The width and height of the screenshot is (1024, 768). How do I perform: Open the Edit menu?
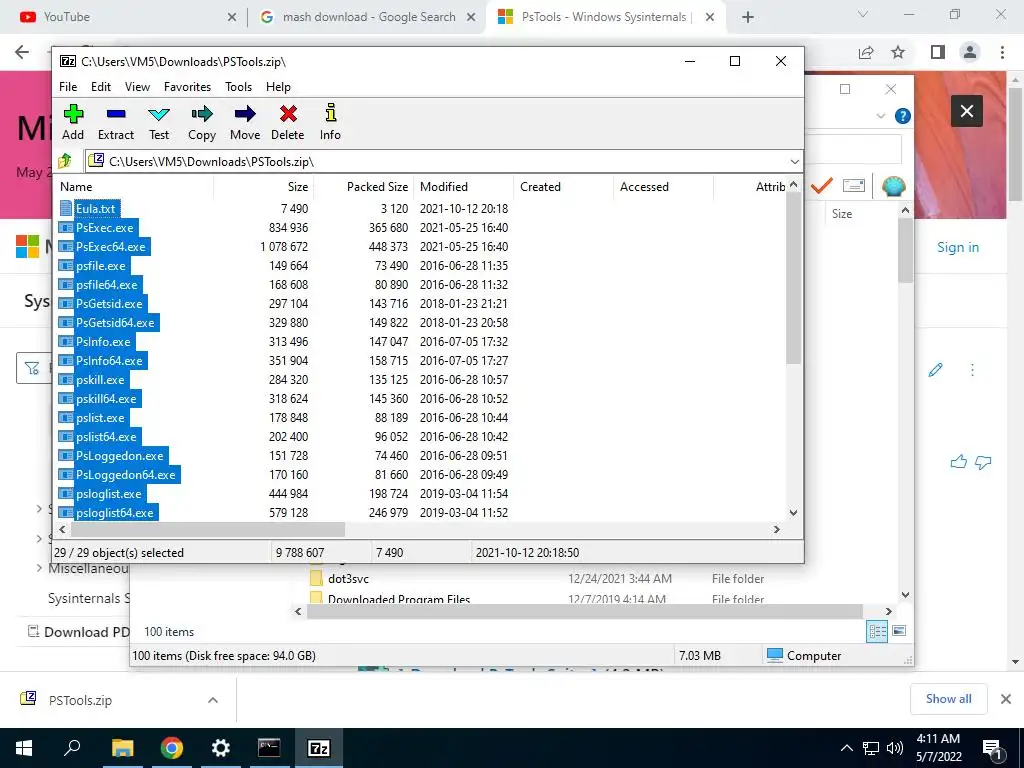click(x=101, y=87)
